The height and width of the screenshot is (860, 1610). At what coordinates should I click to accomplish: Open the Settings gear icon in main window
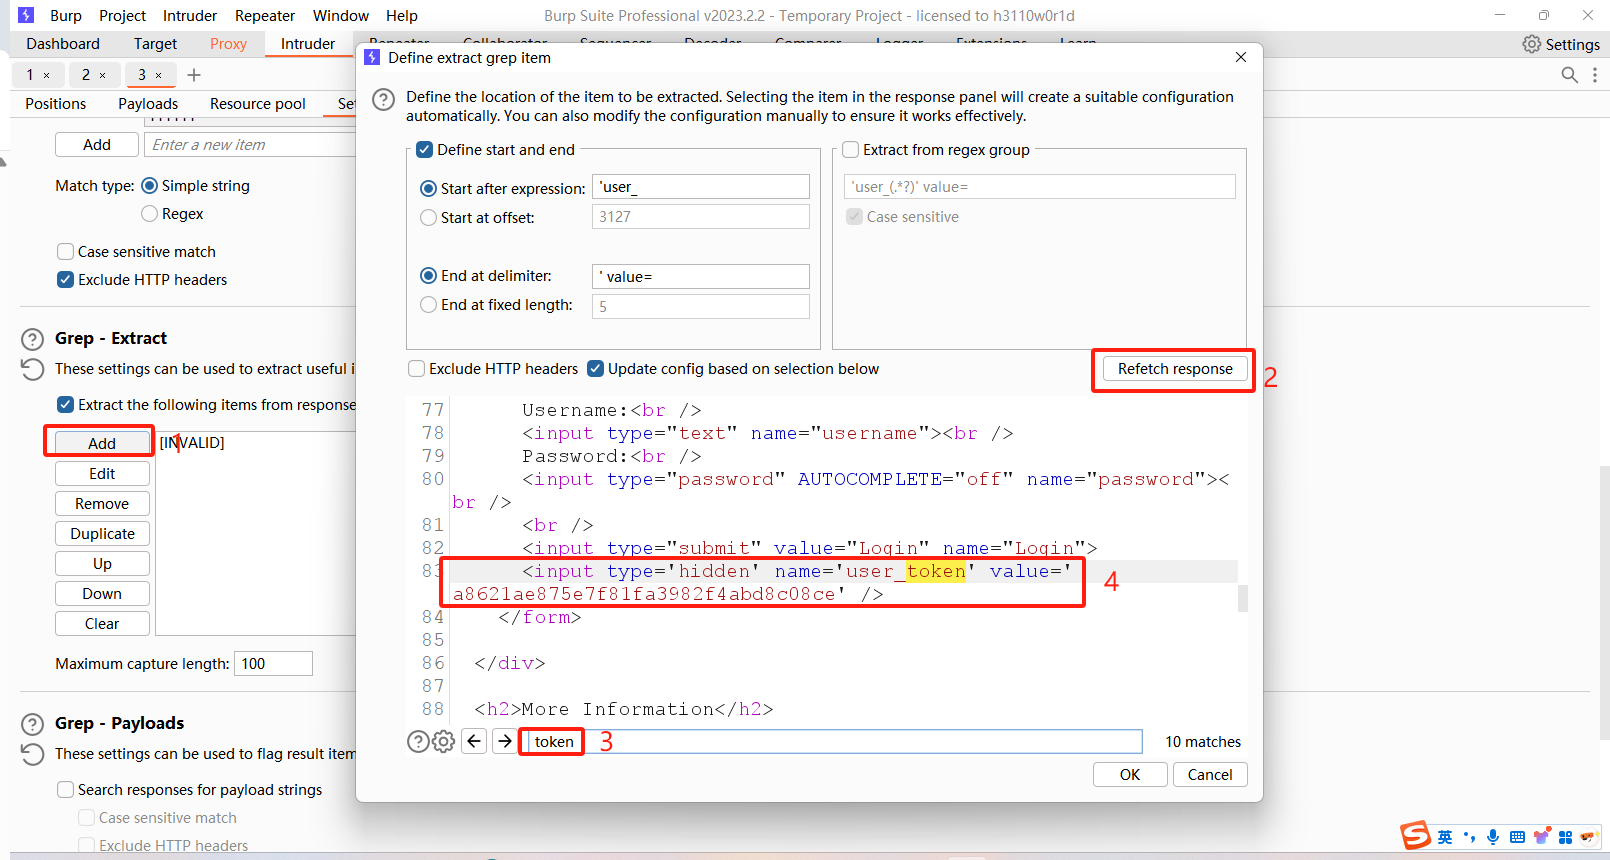pyautogui.click(x=1531, y=44)
